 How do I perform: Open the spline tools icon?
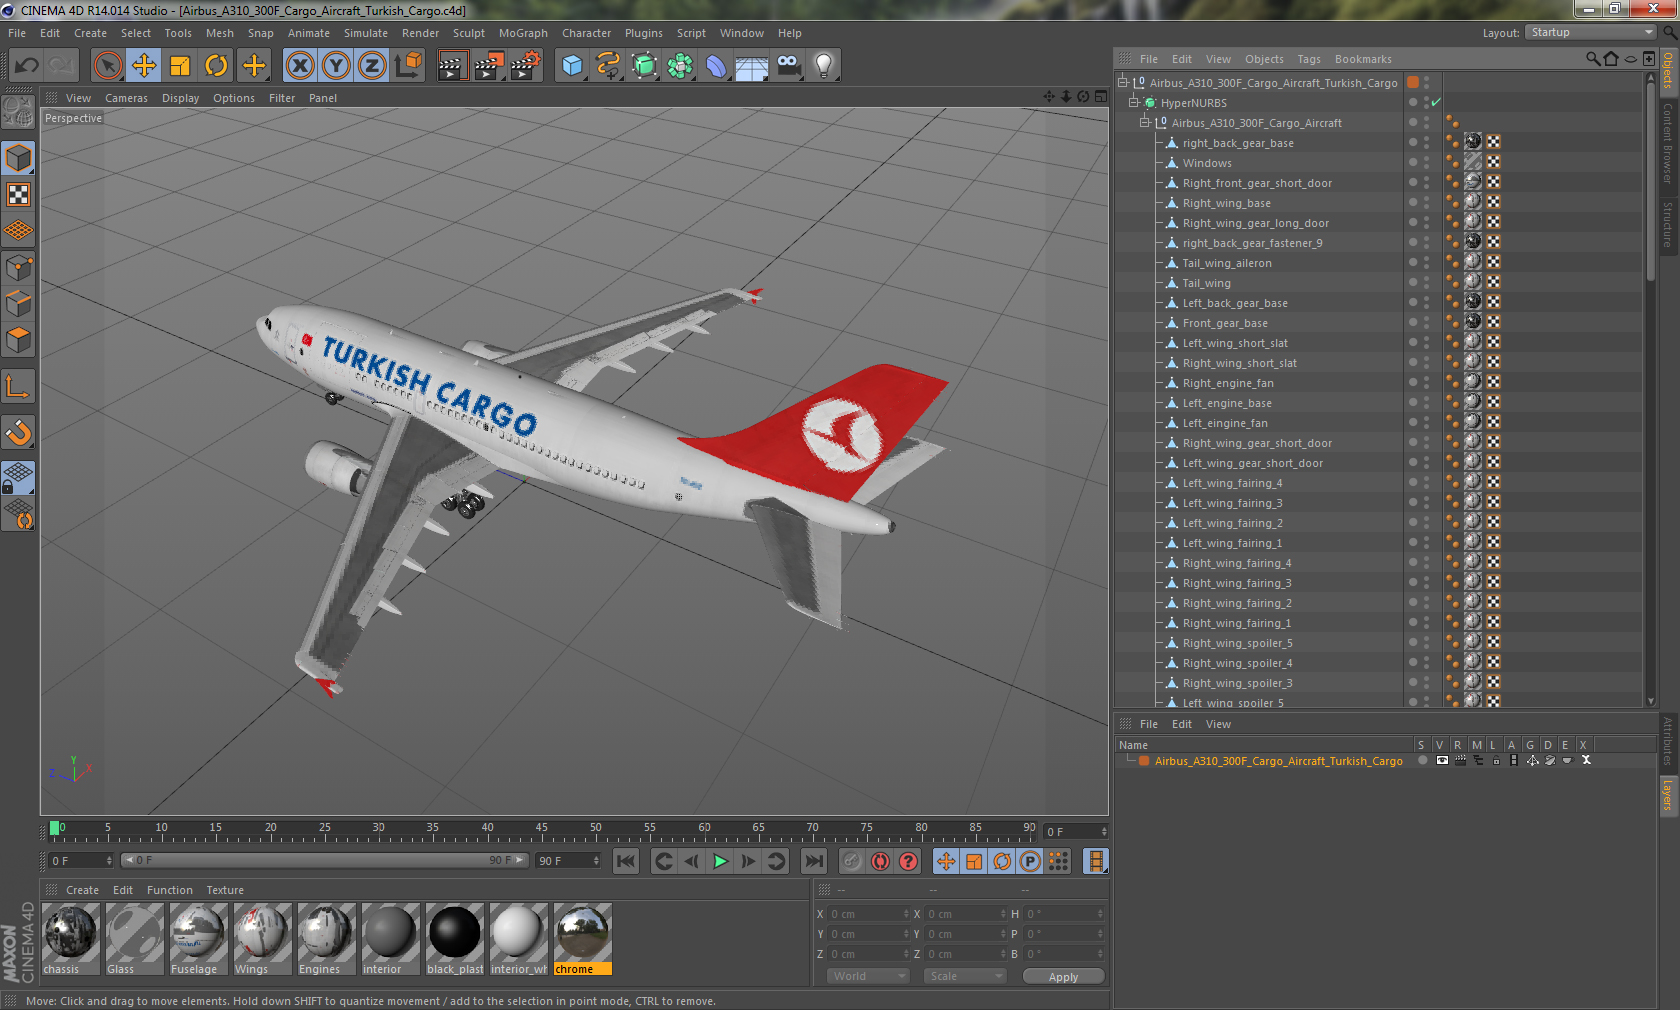pyautogui.click(x=608, y=66)
